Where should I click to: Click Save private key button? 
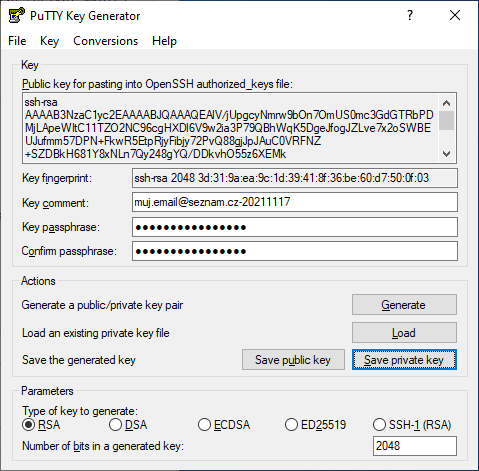(x=404, y=360)
